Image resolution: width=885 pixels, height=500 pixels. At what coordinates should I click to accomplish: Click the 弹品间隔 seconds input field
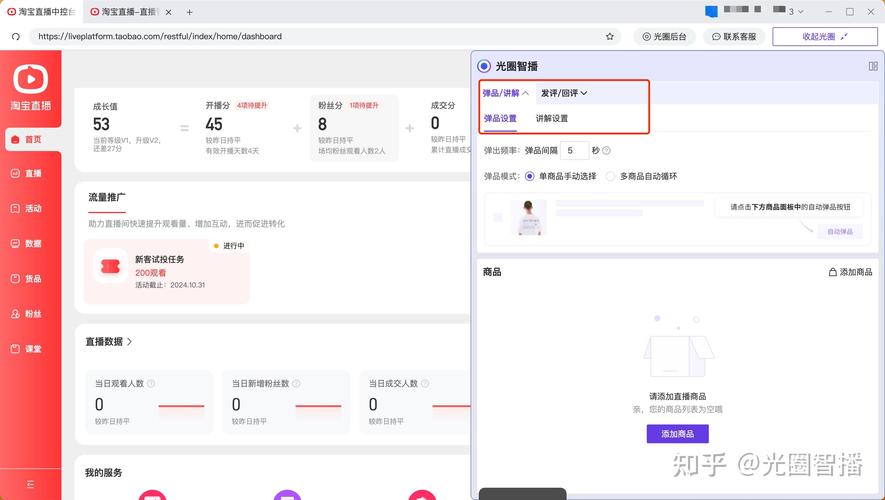[x=575, y=151]
